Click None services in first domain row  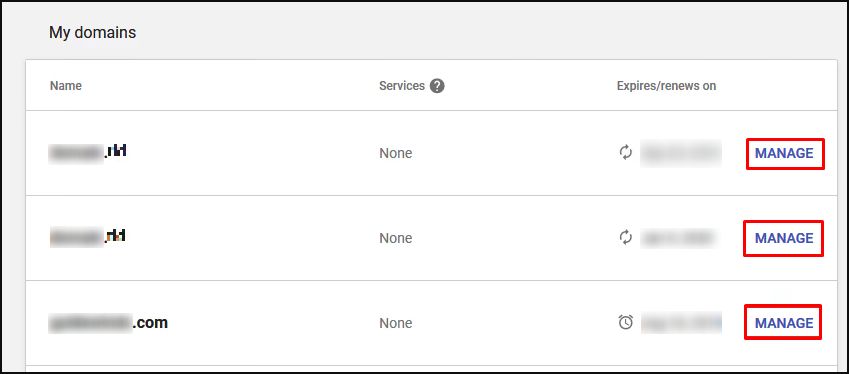(396, 154)
